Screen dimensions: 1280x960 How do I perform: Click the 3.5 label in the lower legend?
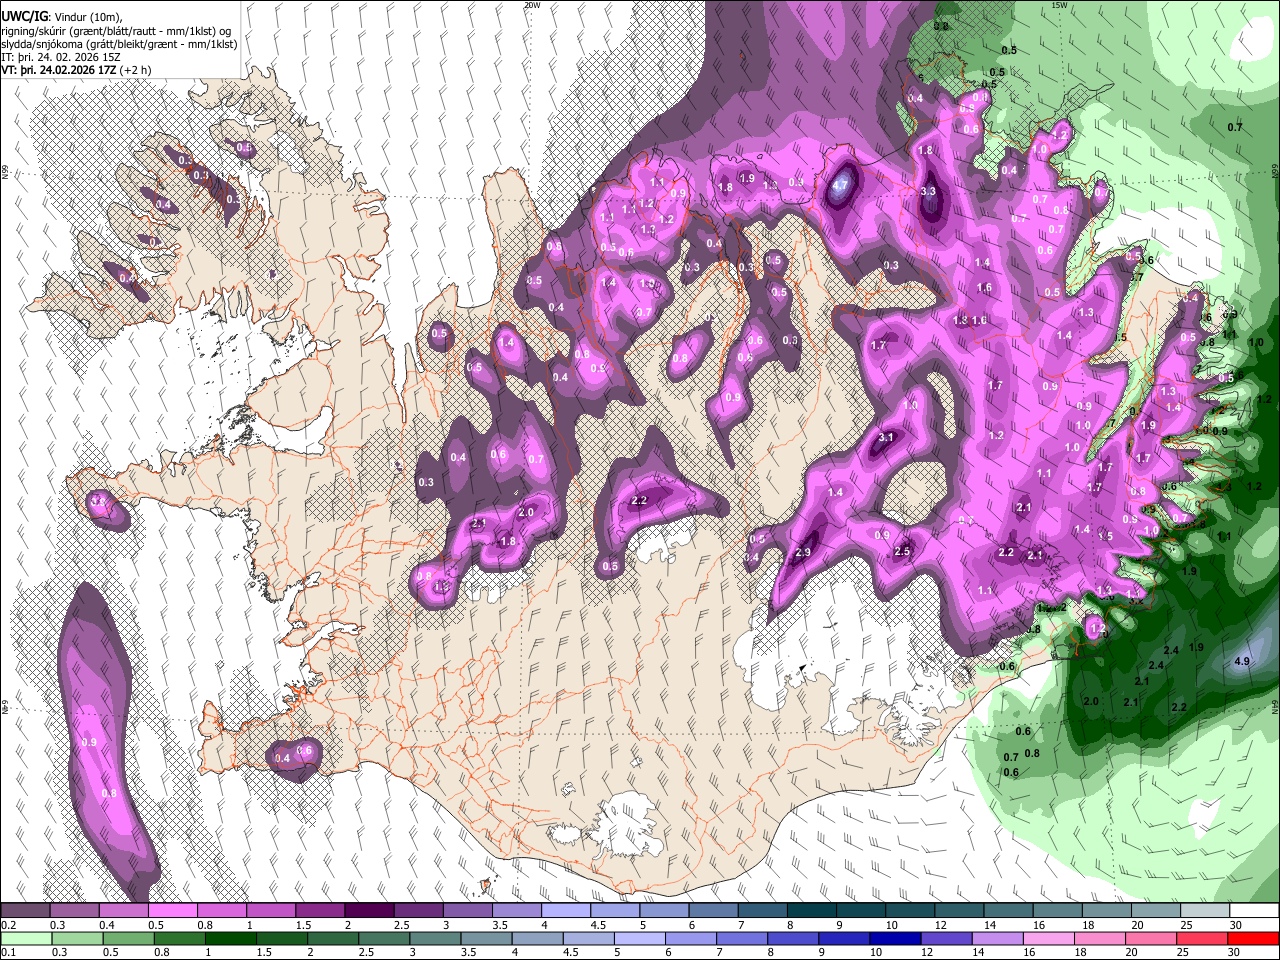point(469,952)
